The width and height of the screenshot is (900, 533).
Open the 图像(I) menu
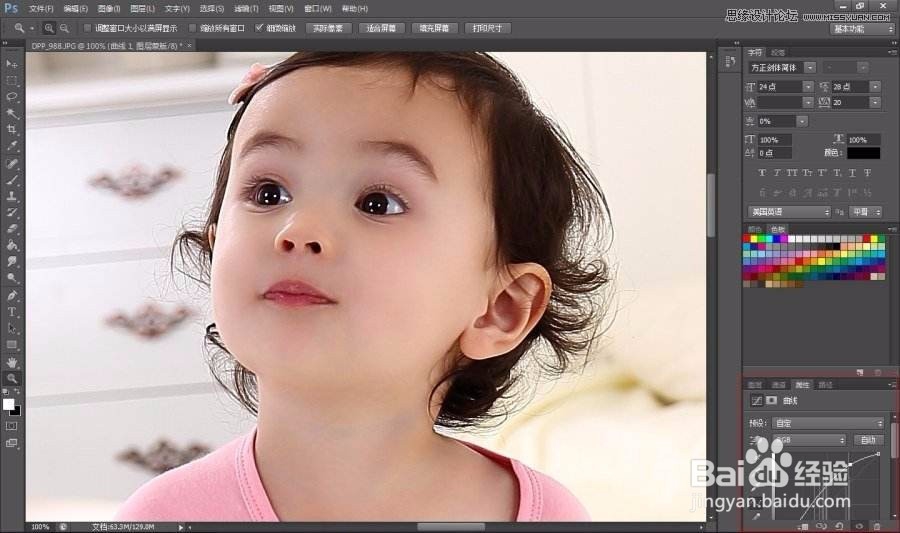[x=108, y=9]
